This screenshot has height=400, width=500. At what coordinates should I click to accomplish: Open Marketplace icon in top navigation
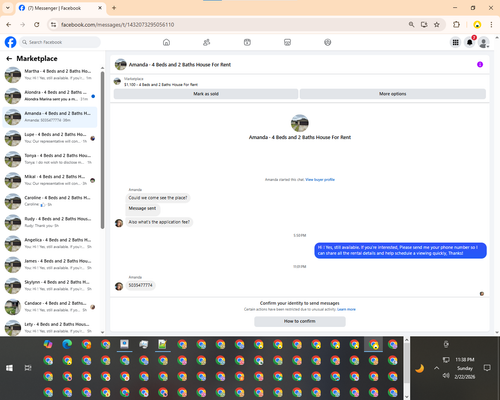[287, 42]
